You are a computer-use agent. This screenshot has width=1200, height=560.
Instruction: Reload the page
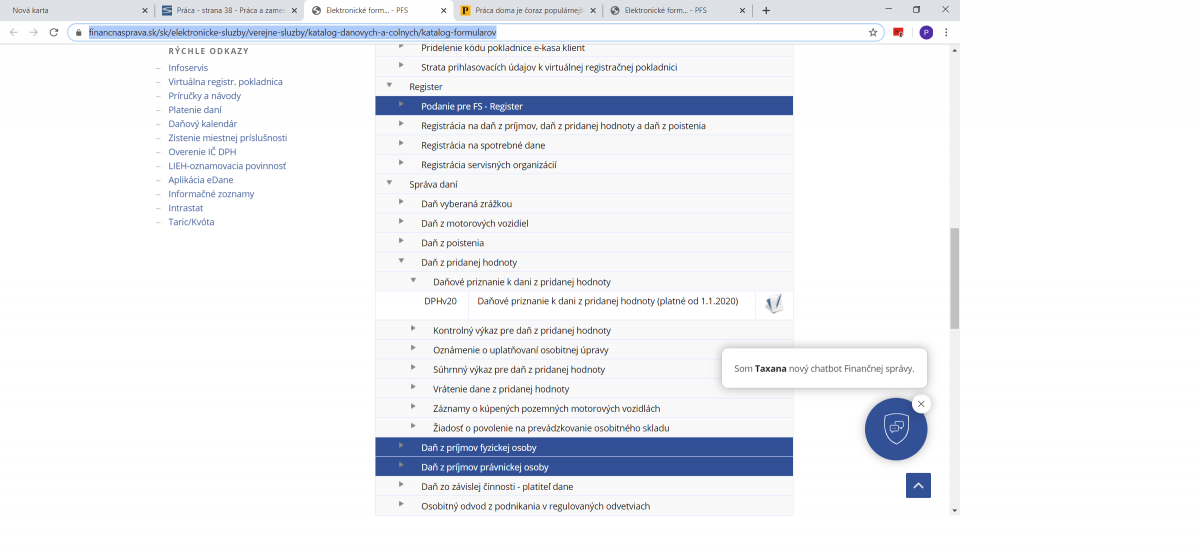click(53, 32)
